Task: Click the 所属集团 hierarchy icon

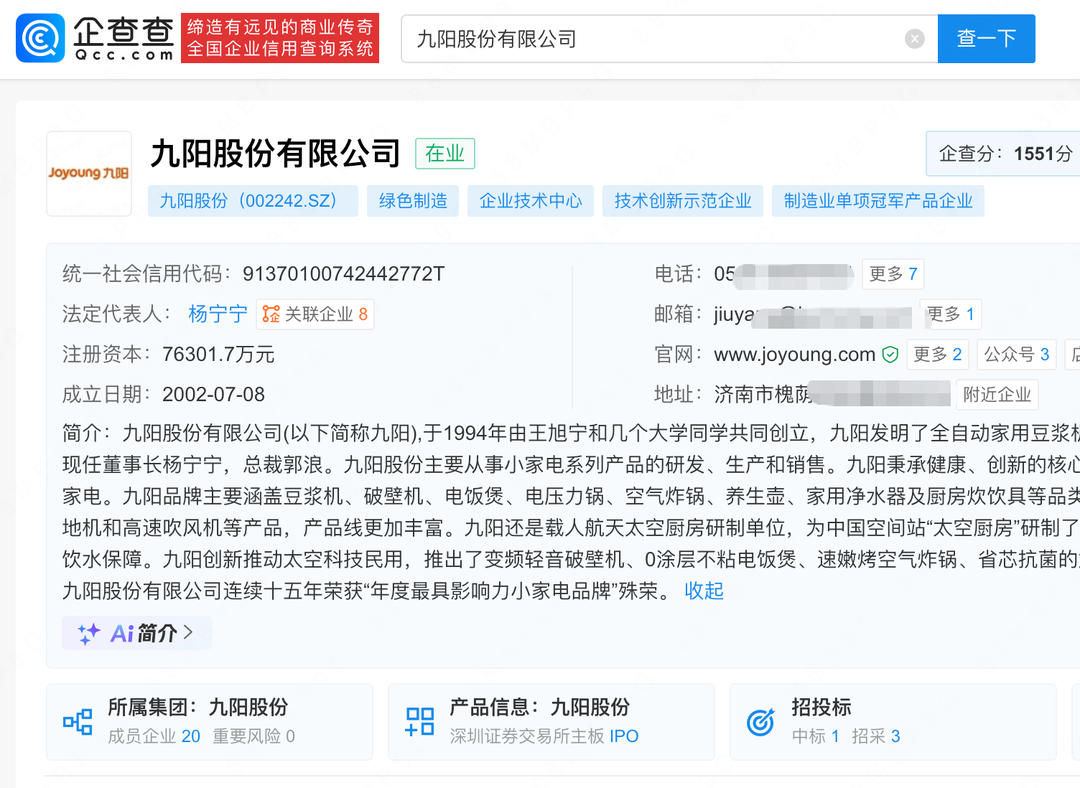Action: (78, 721)
